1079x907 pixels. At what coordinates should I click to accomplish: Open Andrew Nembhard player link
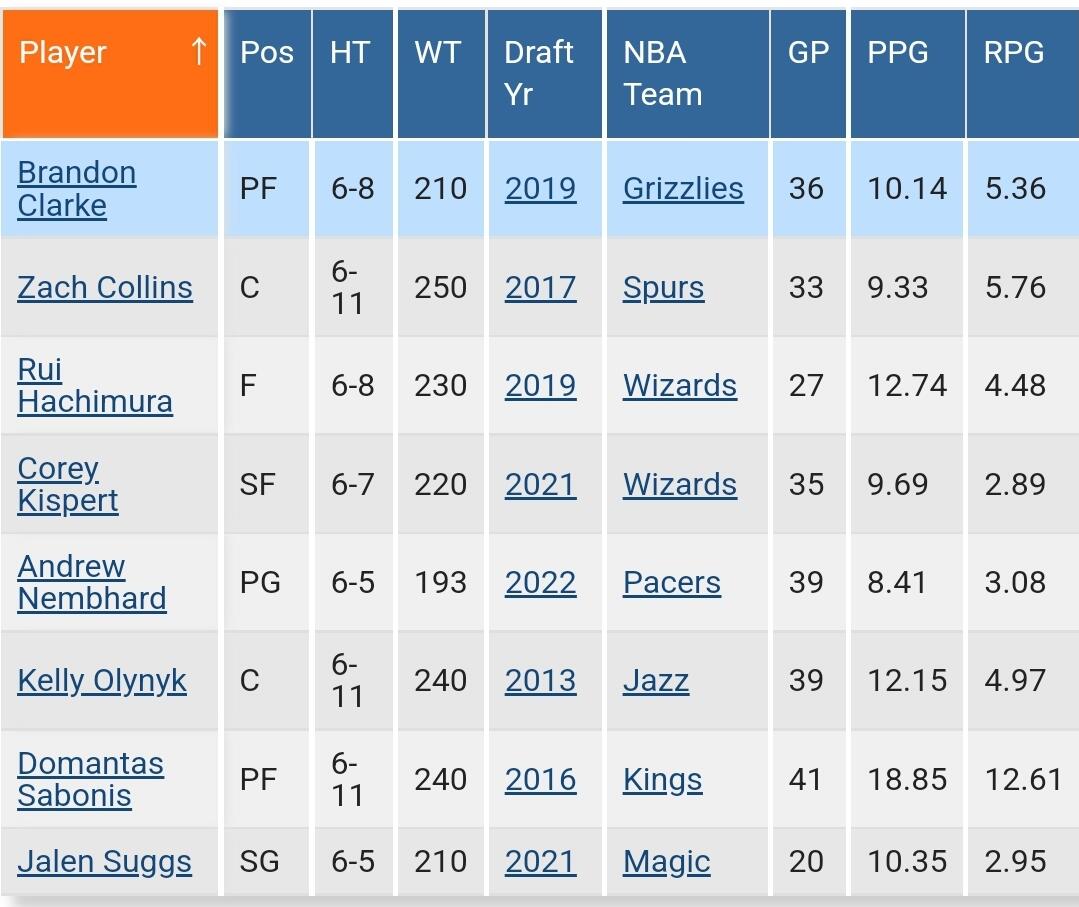pyautogui.click(x=92, y=583)
